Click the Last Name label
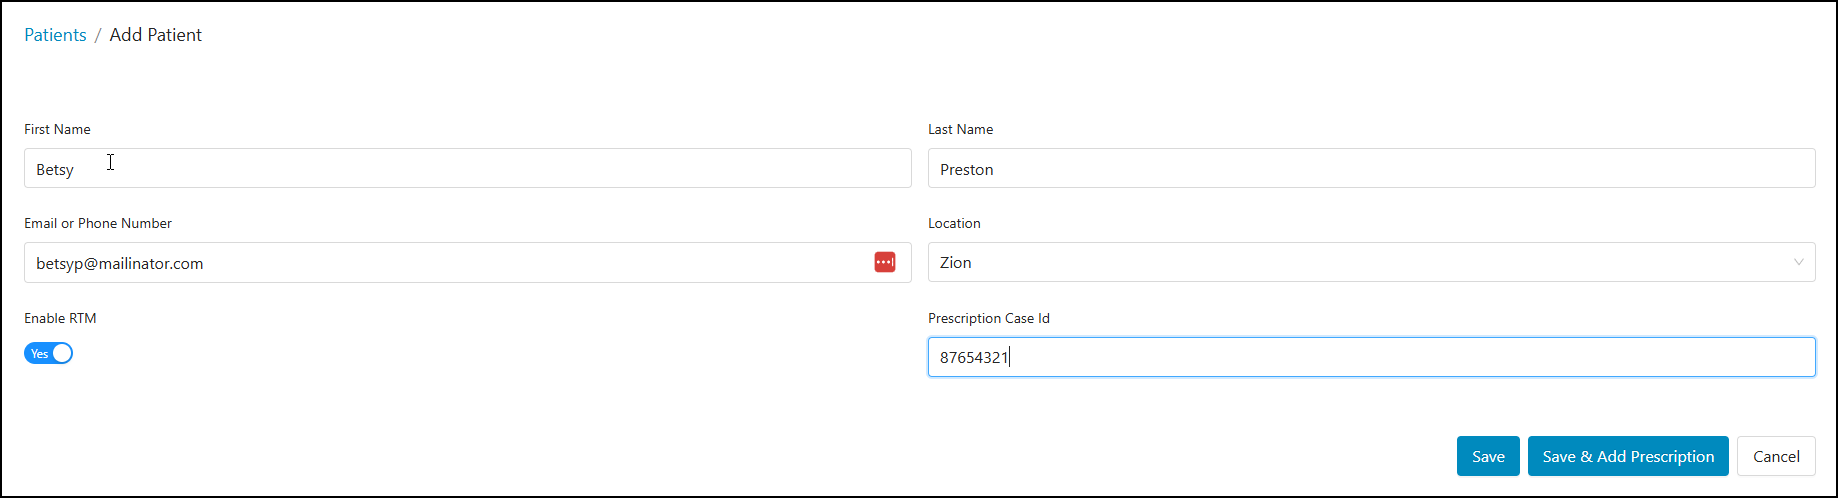 [960, 129]
